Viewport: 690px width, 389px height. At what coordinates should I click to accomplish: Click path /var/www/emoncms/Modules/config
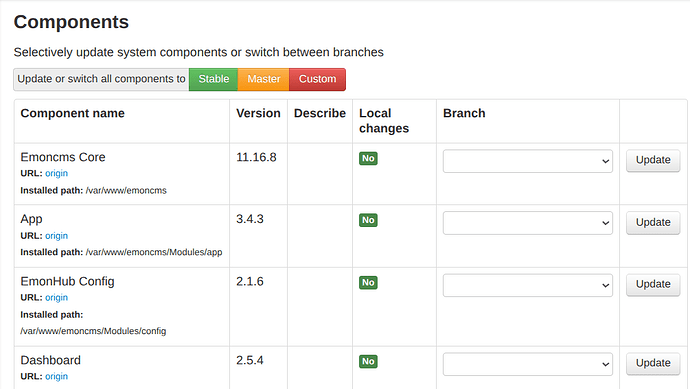coord(93,331)
